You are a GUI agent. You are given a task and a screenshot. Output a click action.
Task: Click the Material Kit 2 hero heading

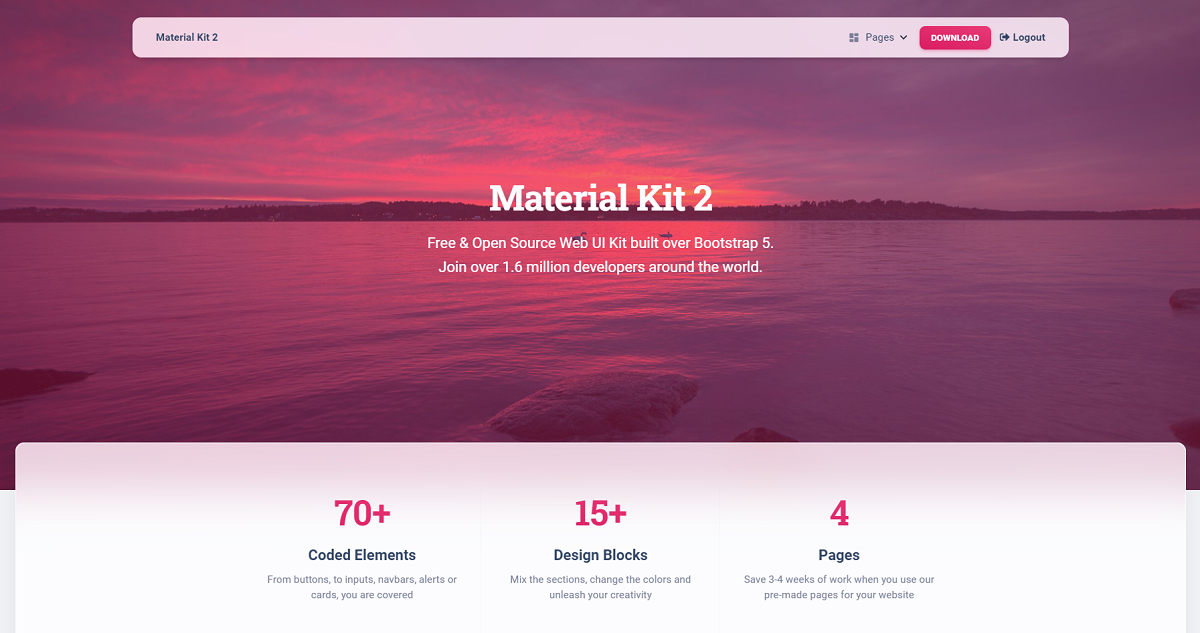coord(601,198)
